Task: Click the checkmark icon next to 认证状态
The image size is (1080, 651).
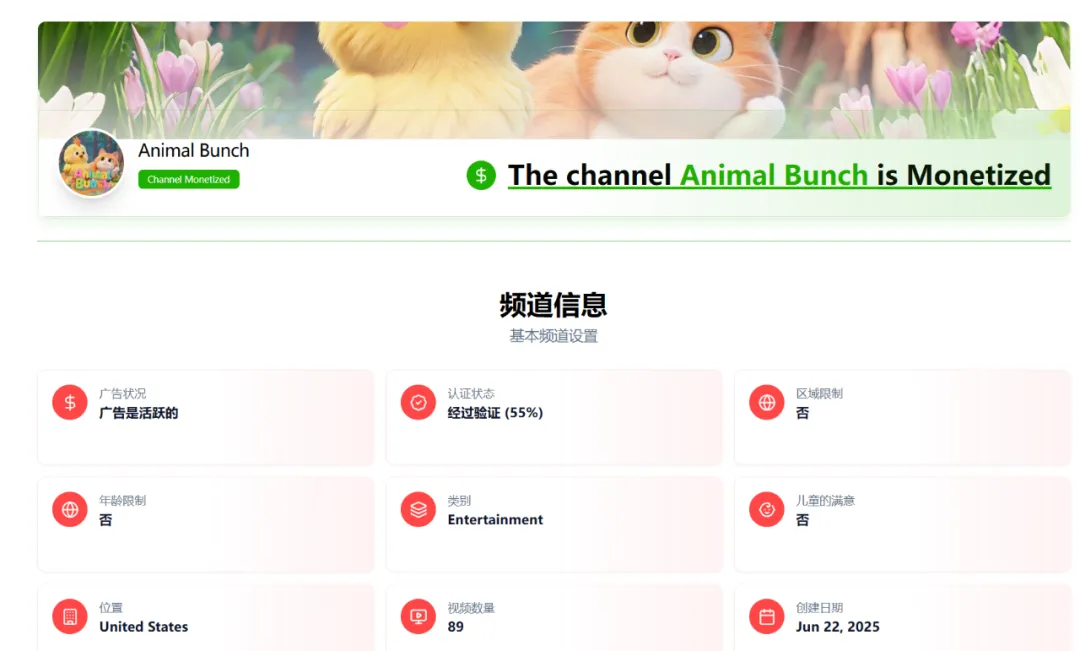Action: coord(417,403)
